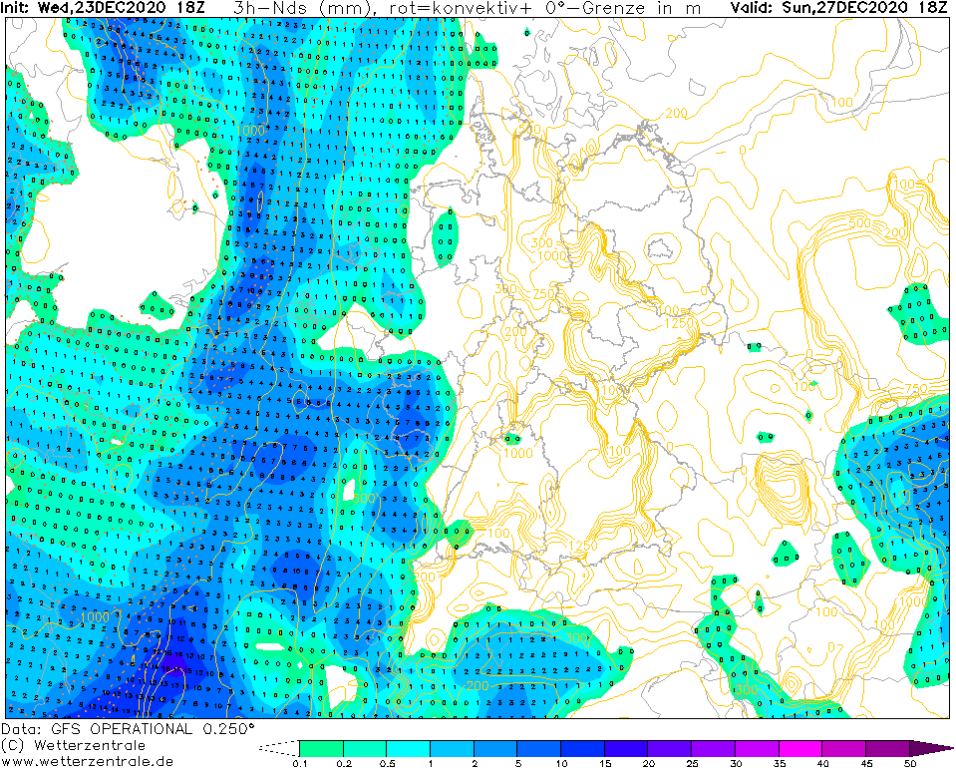The image size is (956, 768).
Task: Click the Valid: Sun,27DEC2020 18Z timestamp
Action: 838,8
